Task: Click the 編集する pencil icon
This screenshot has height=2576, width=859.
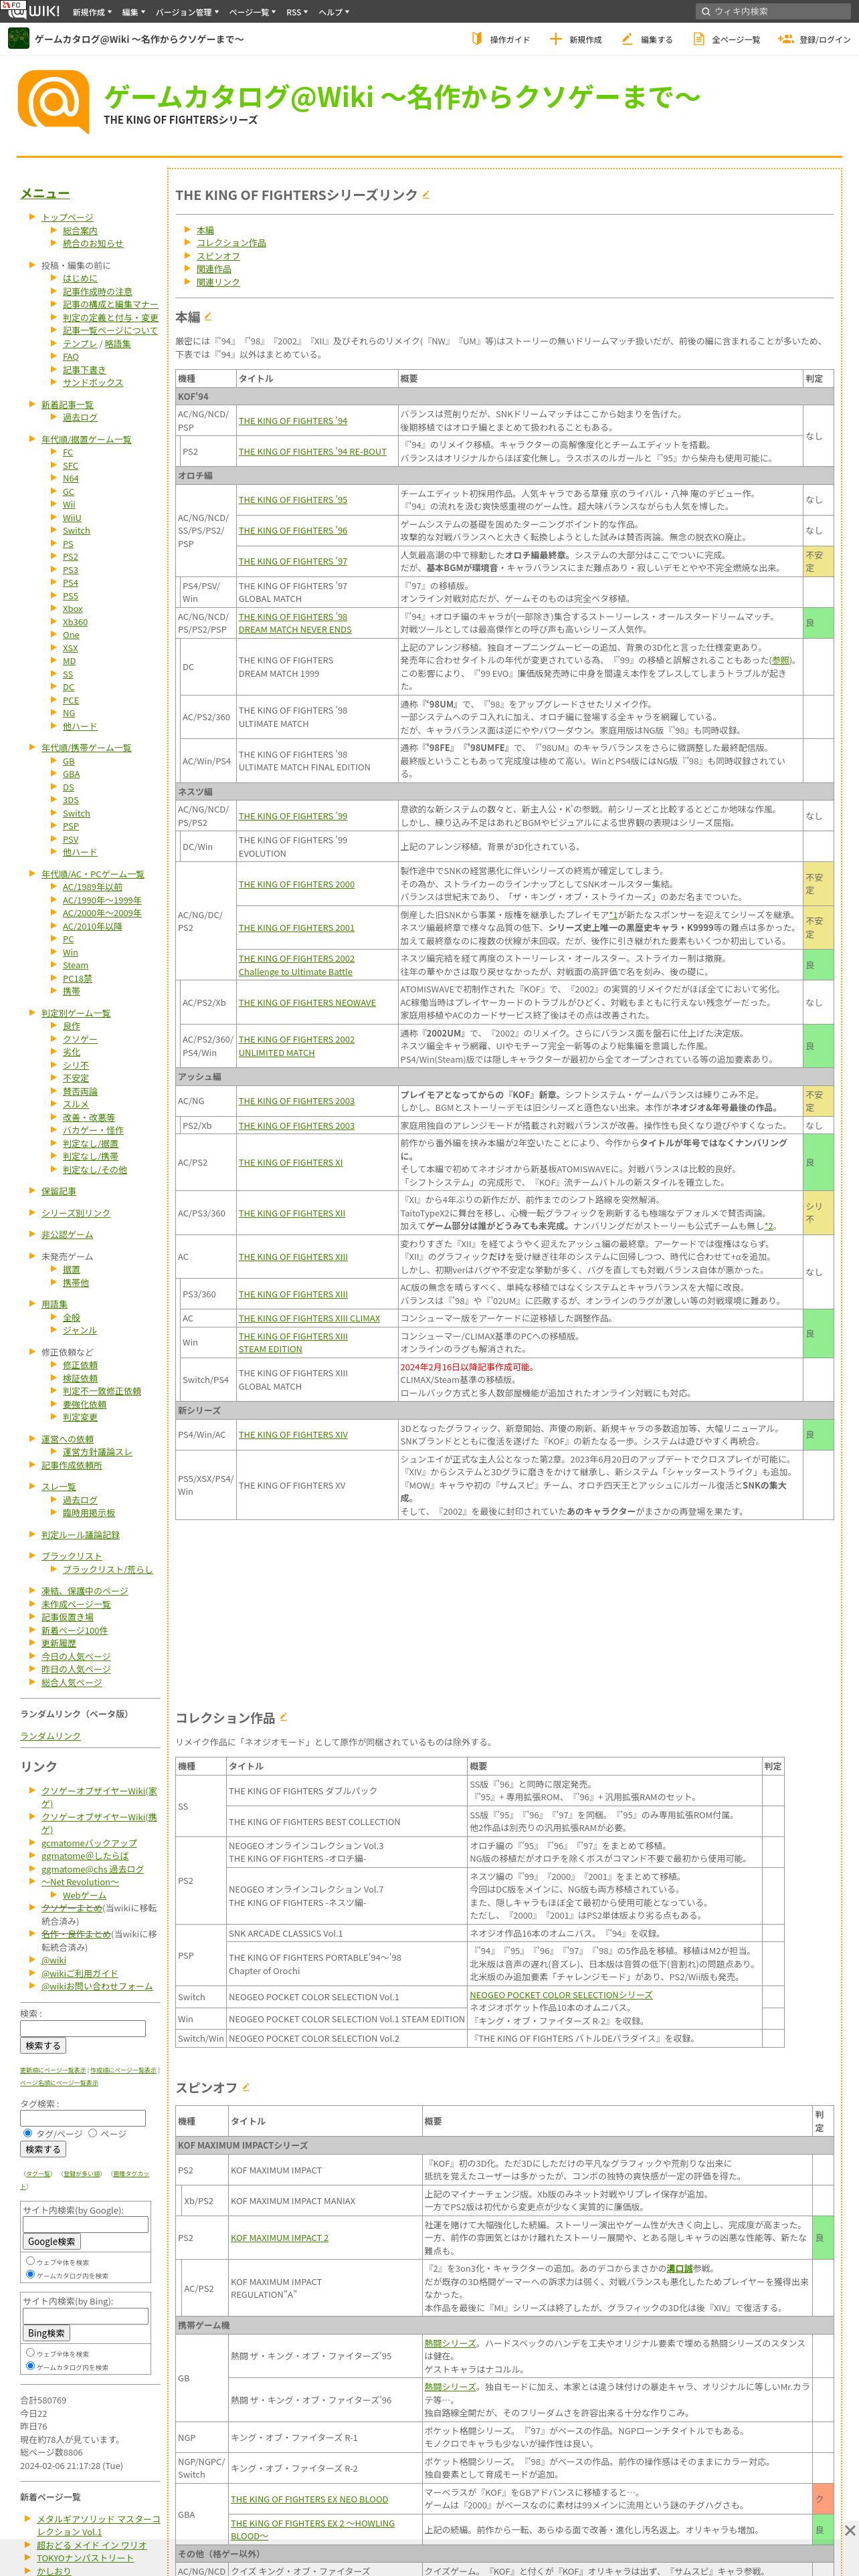Action: [627, 39]
